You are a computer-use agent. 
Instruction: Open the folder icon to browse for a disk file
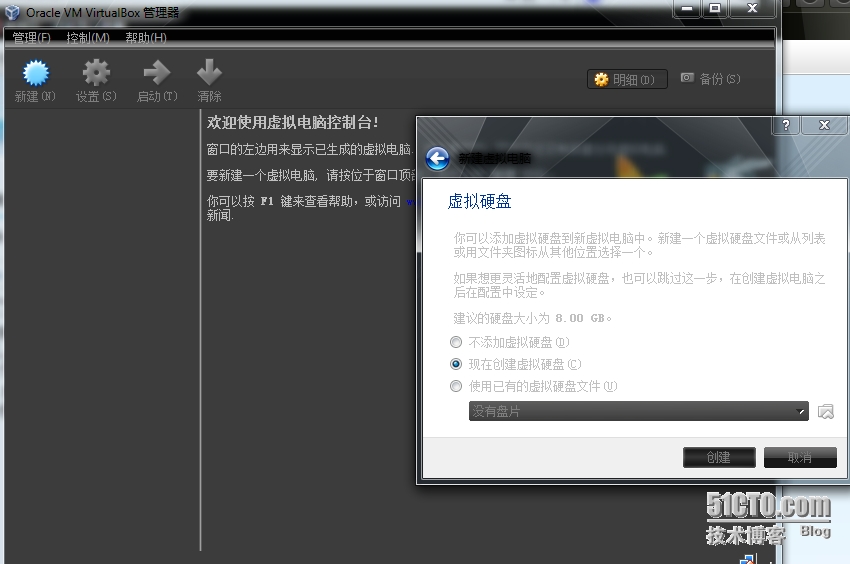(x=826, y=412)
